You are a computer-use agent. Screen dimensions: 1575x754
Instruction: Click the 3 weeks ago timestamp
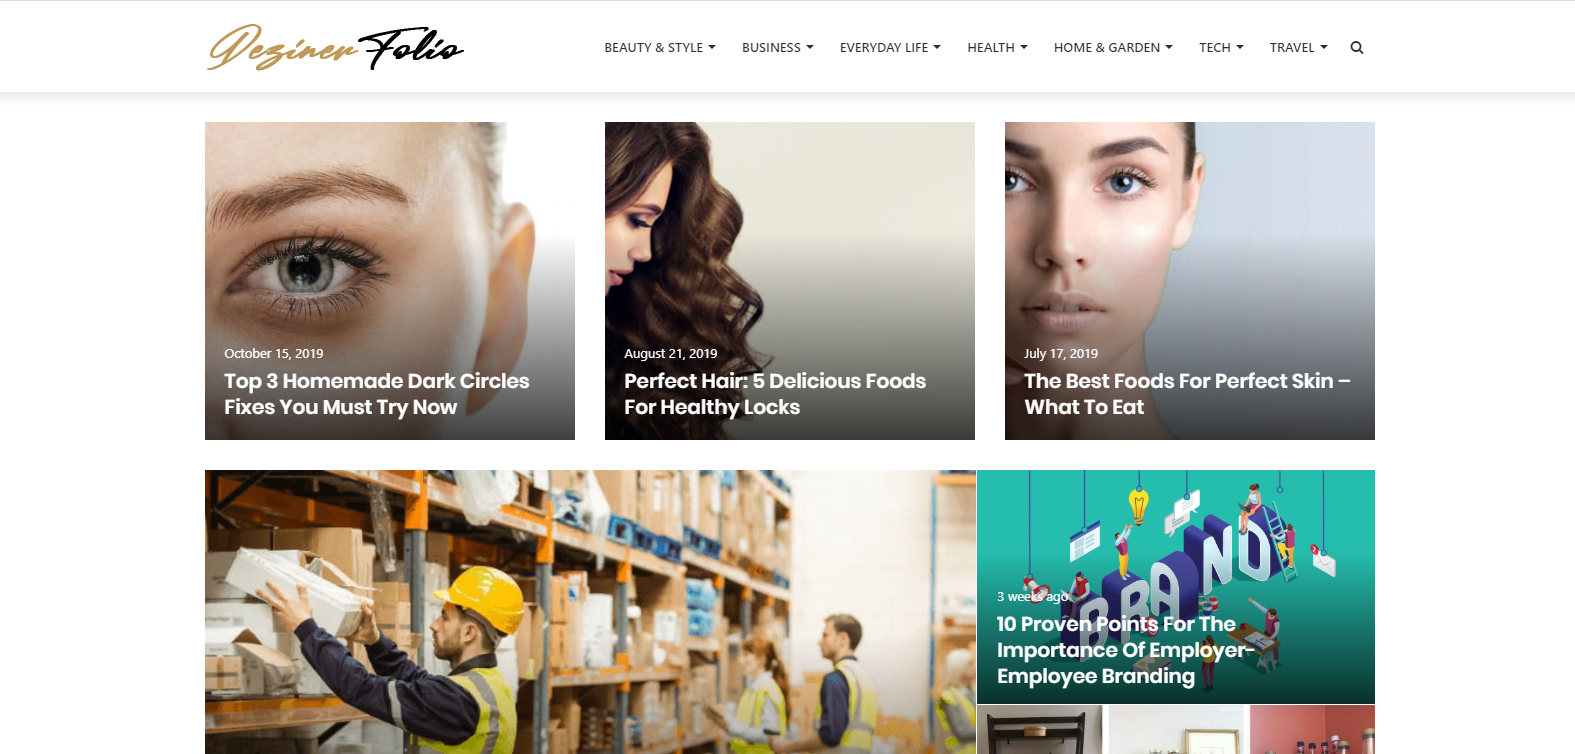pyautogui.click(x=1032, y=596)
